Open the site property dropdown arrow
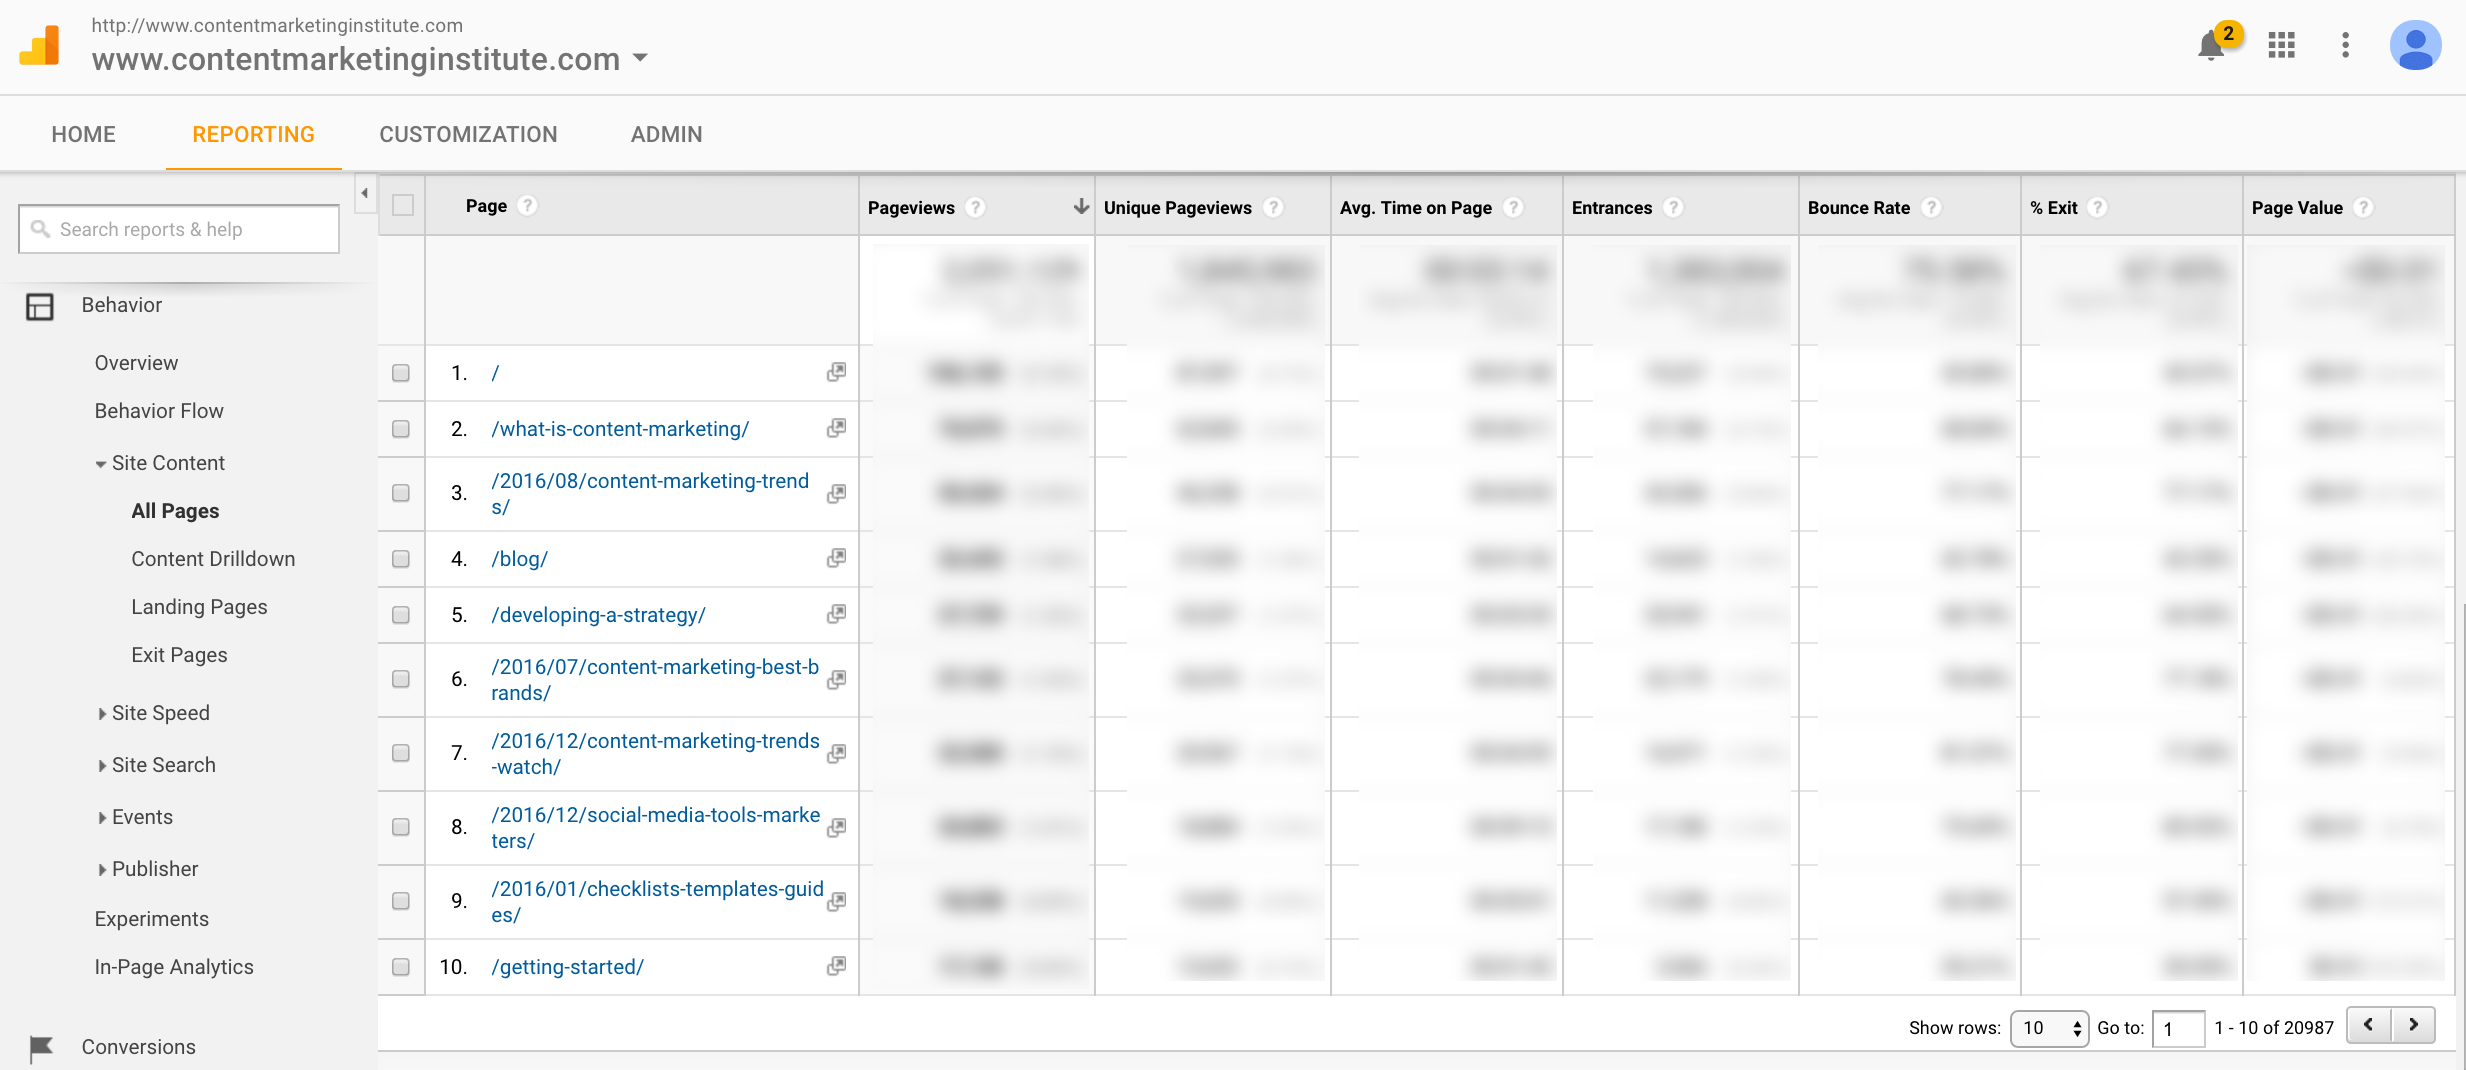This screenshot has height=1070, width=2466. [x=640, y=58]
